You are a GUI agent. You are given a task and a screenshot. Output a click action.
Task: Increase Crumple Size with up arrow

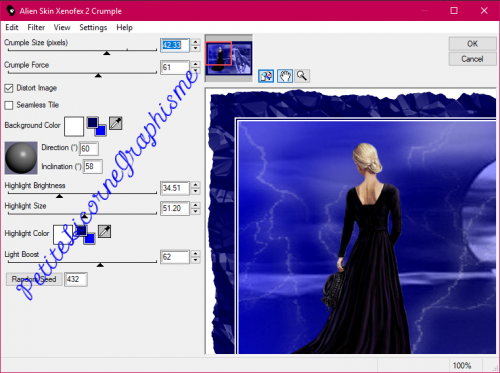click(x=196, y=42)
